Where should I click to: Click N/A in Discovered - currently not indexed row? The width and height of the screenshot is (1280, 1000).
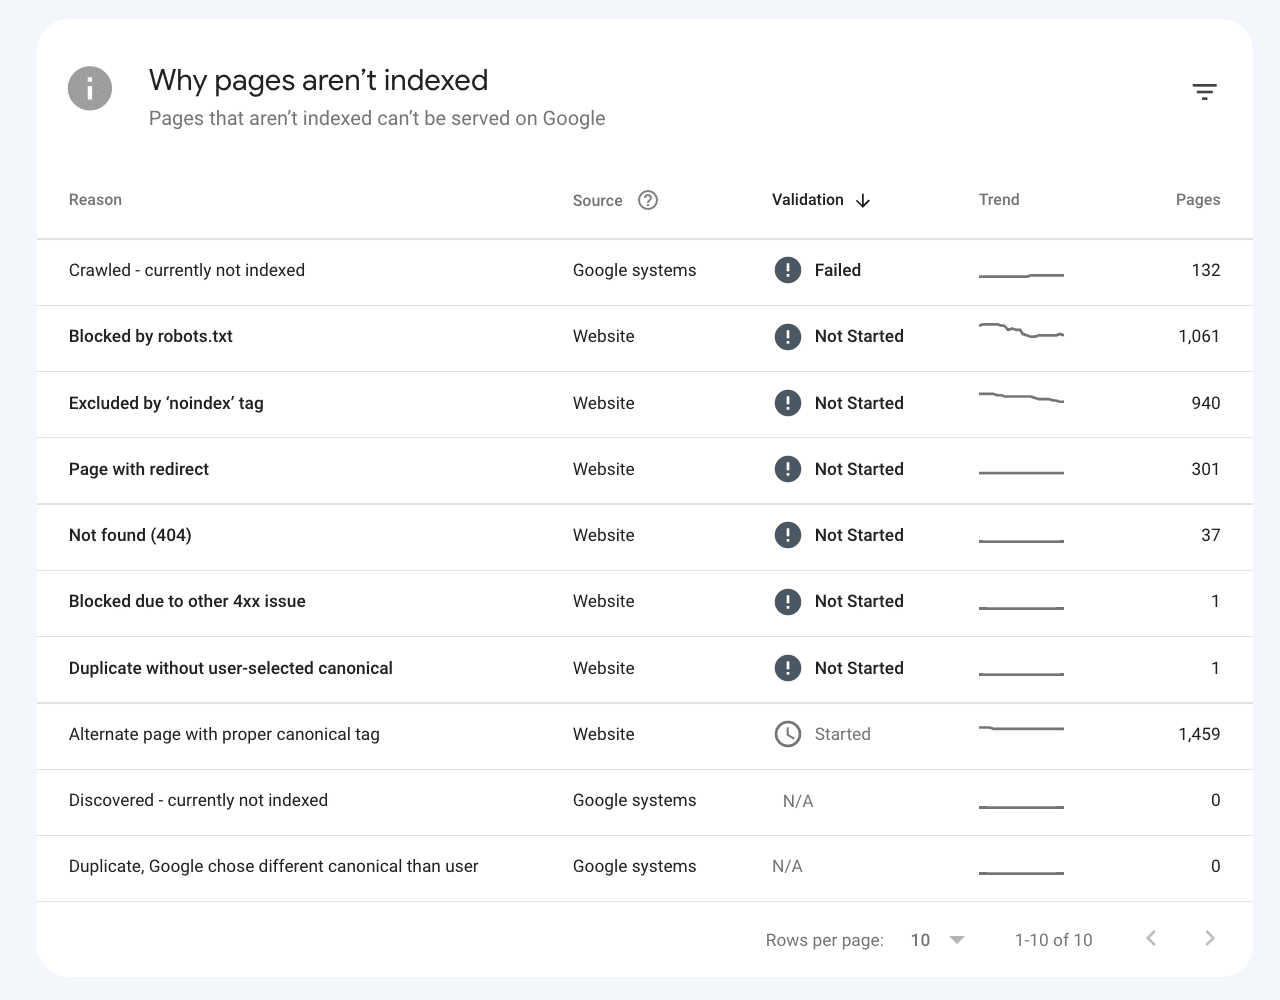(x=798, y=801)
